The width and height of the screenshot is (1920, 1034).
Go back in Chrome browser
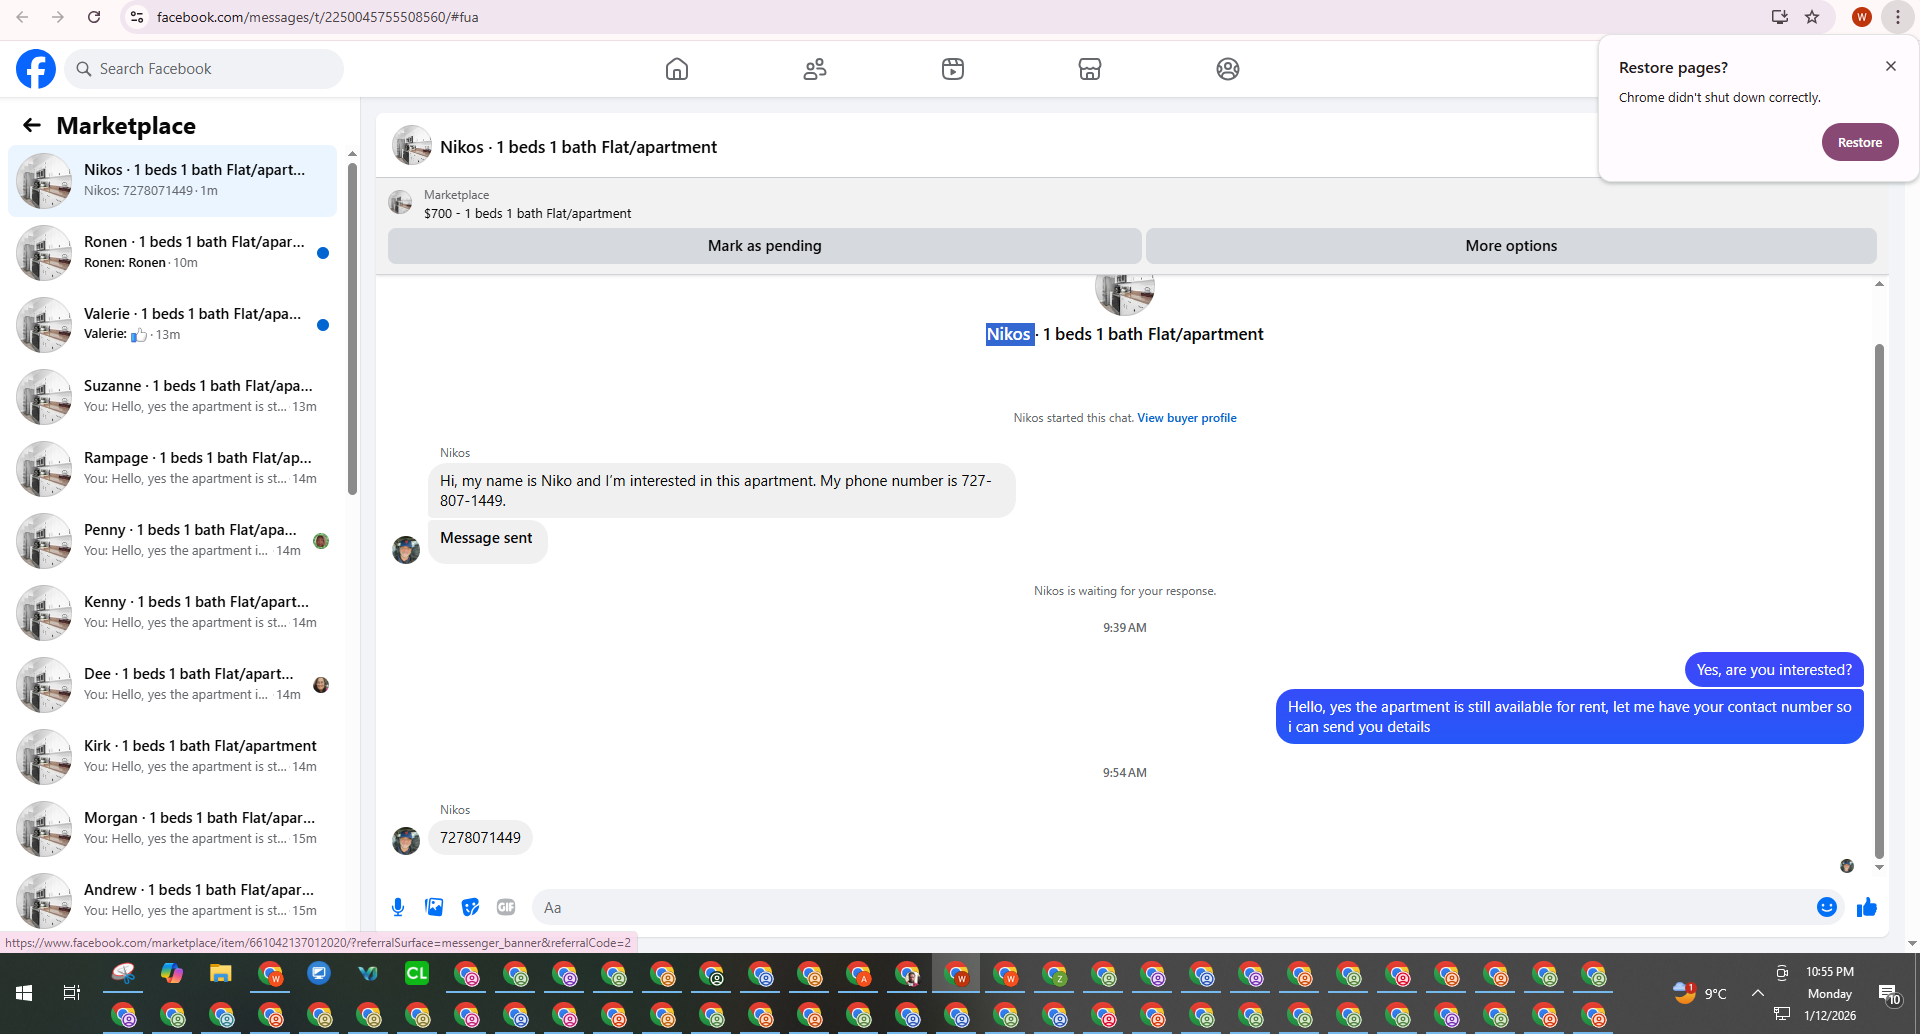(22, 17)
